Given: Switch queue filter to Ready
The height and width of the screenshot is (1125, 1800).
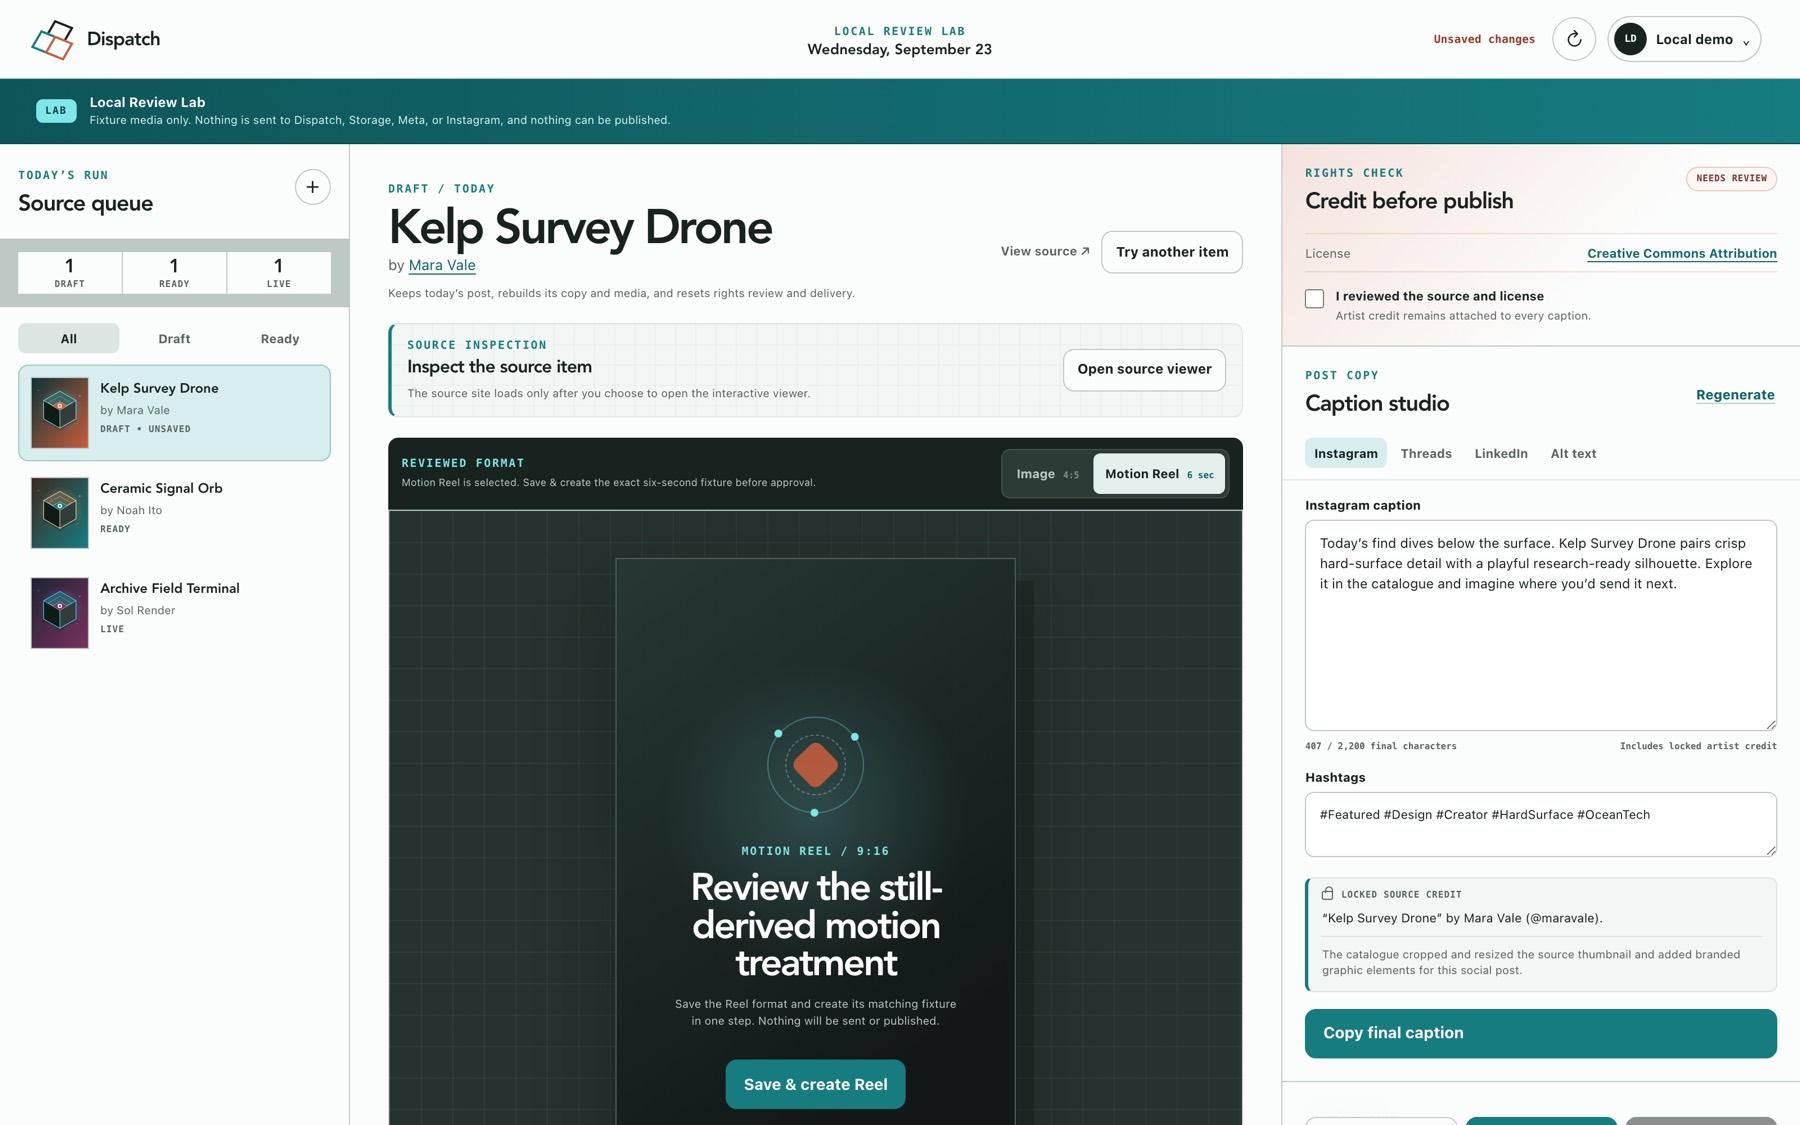Looking at the screenshot, I should [280, 338].
